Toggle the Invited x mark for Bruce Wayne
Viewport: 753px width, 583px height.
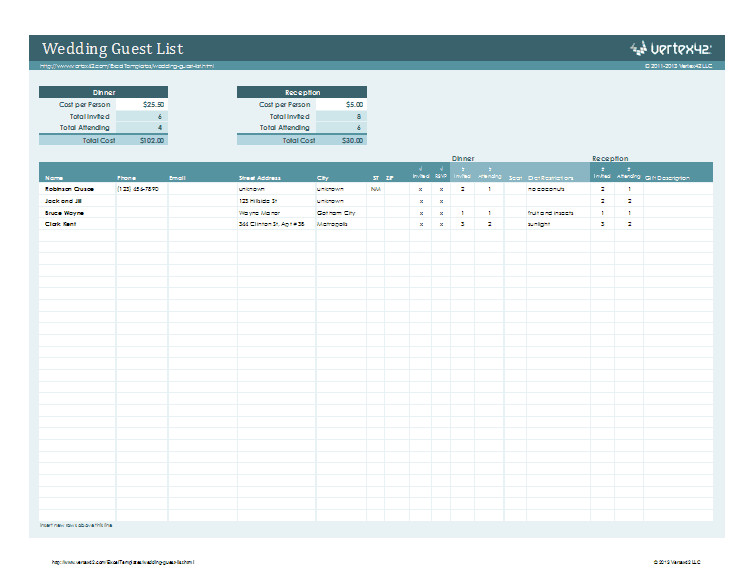[421, 212]
